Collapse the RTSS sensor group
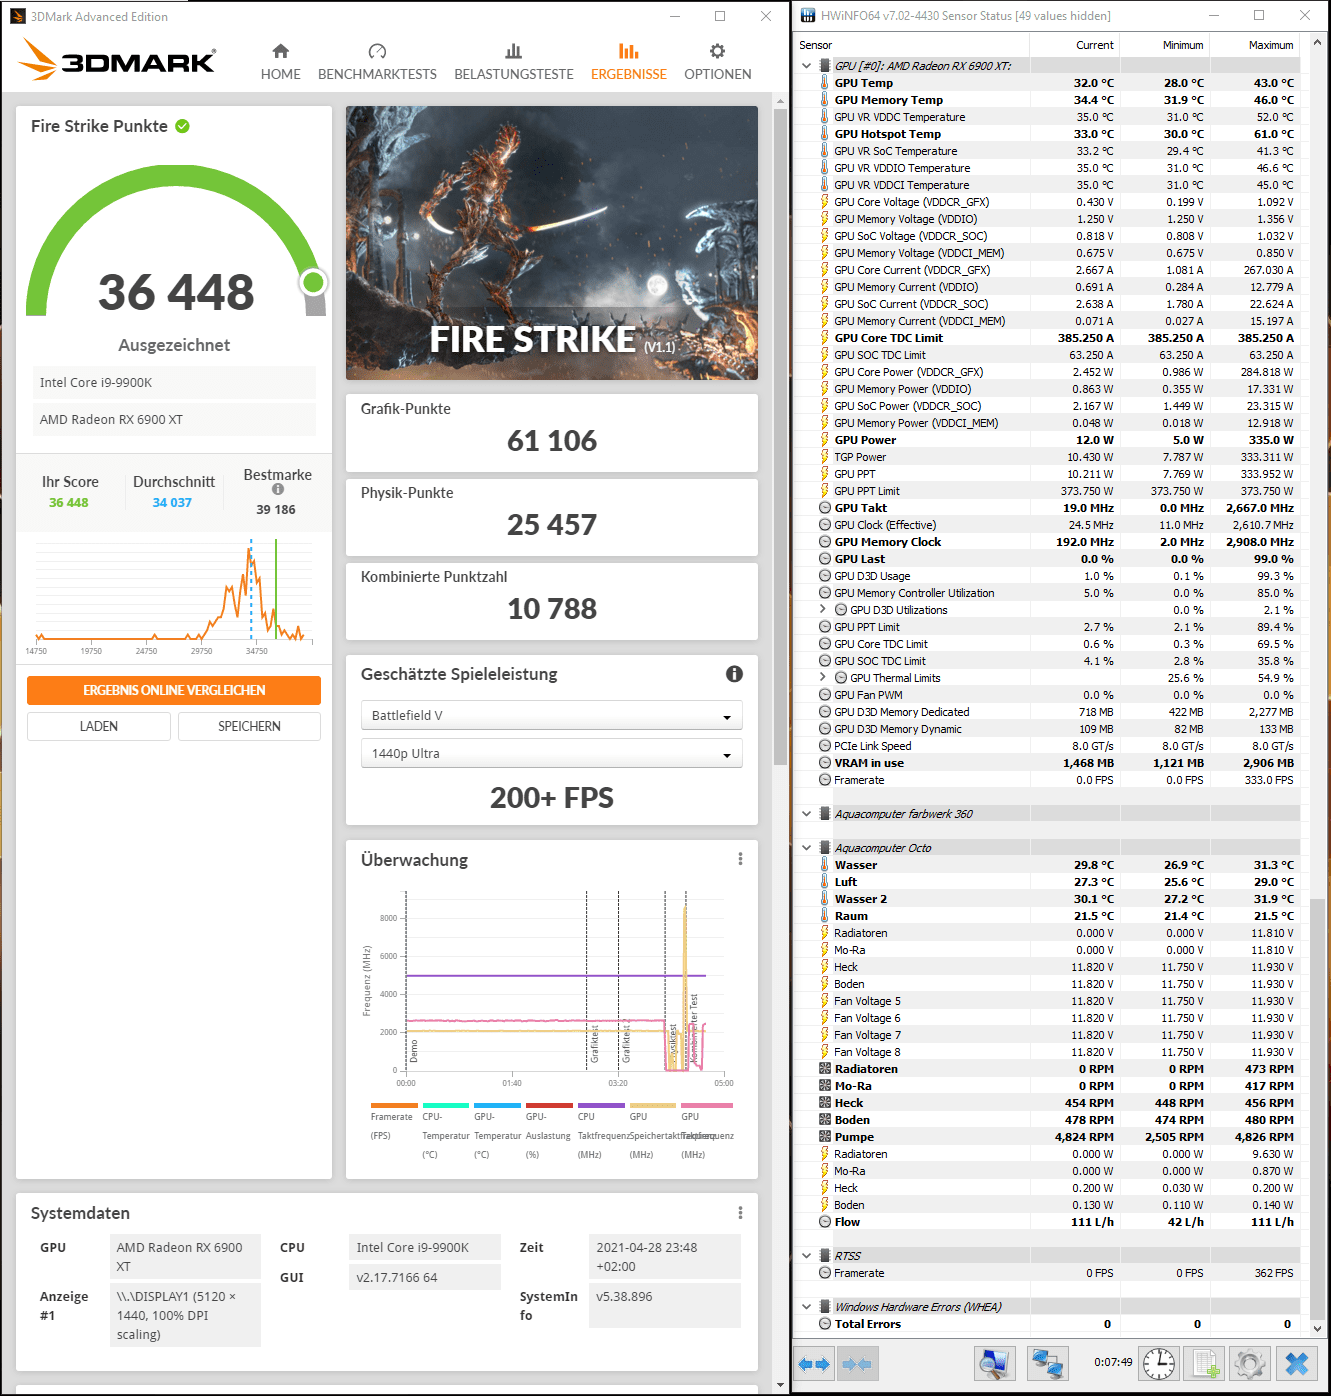Screen dimensions: 1331x1396 [x=807, y=1256]
